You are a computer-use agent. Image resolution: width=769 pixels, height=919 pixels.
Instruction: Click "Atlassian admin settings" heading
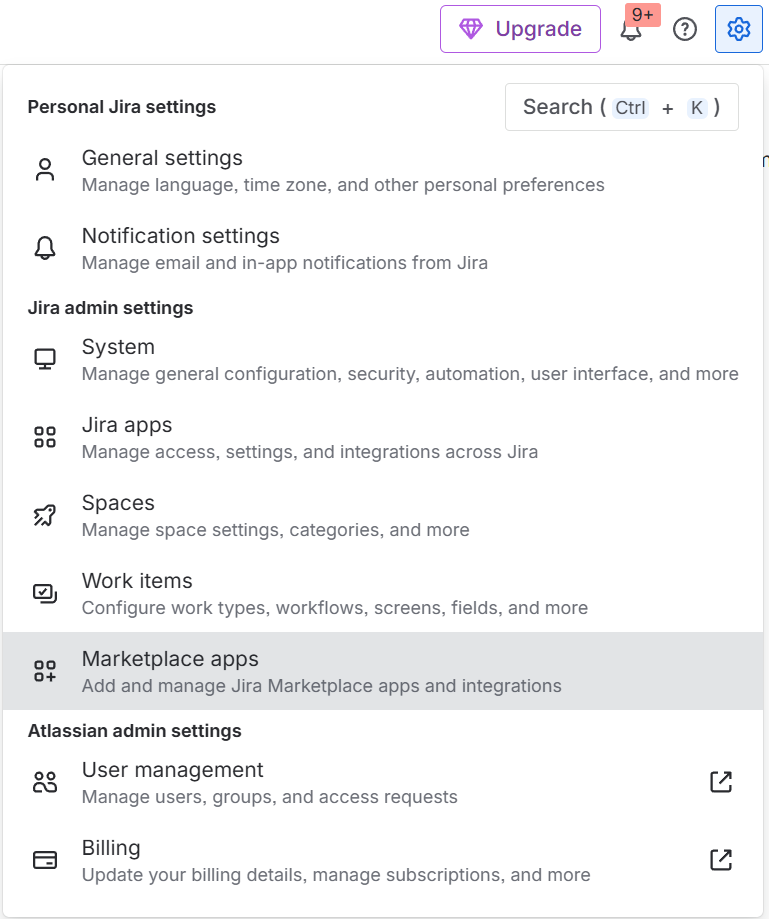[135, 731]
